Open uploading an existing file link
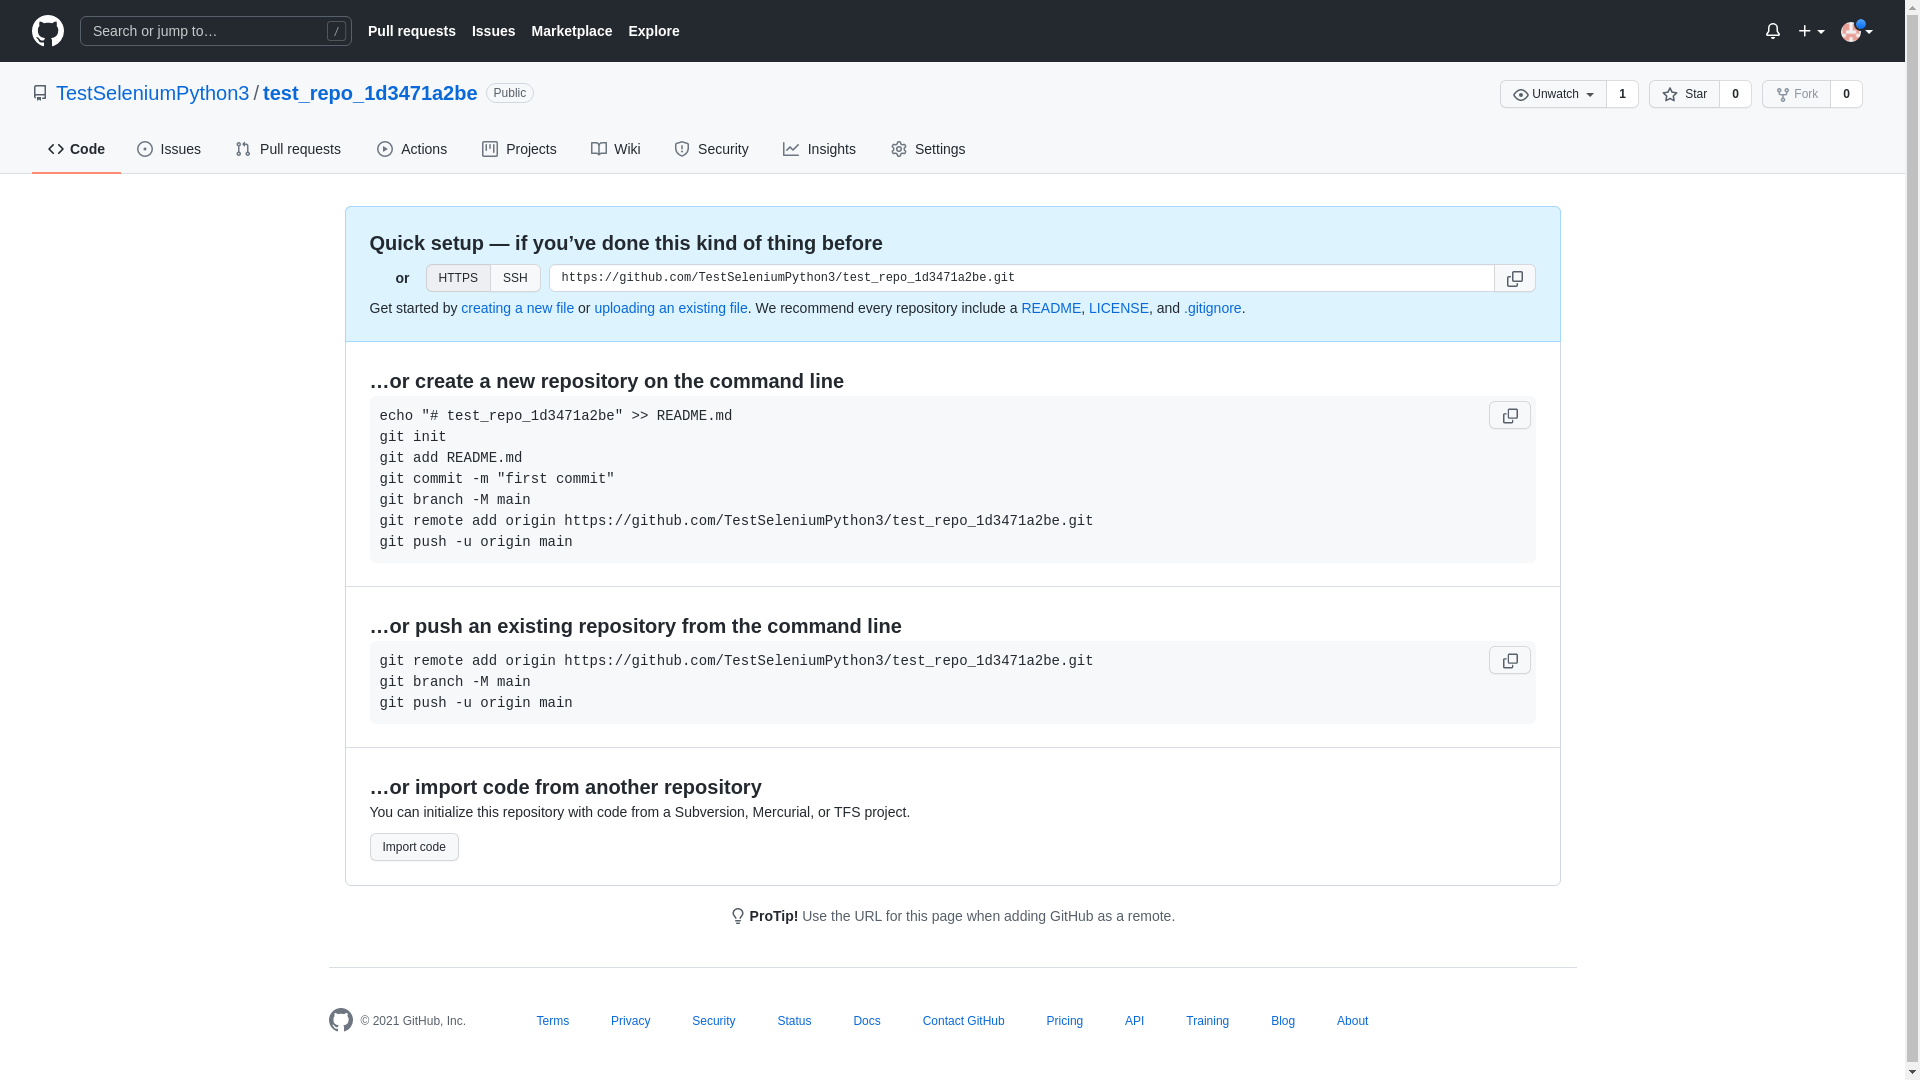 (x=671, y=308)
